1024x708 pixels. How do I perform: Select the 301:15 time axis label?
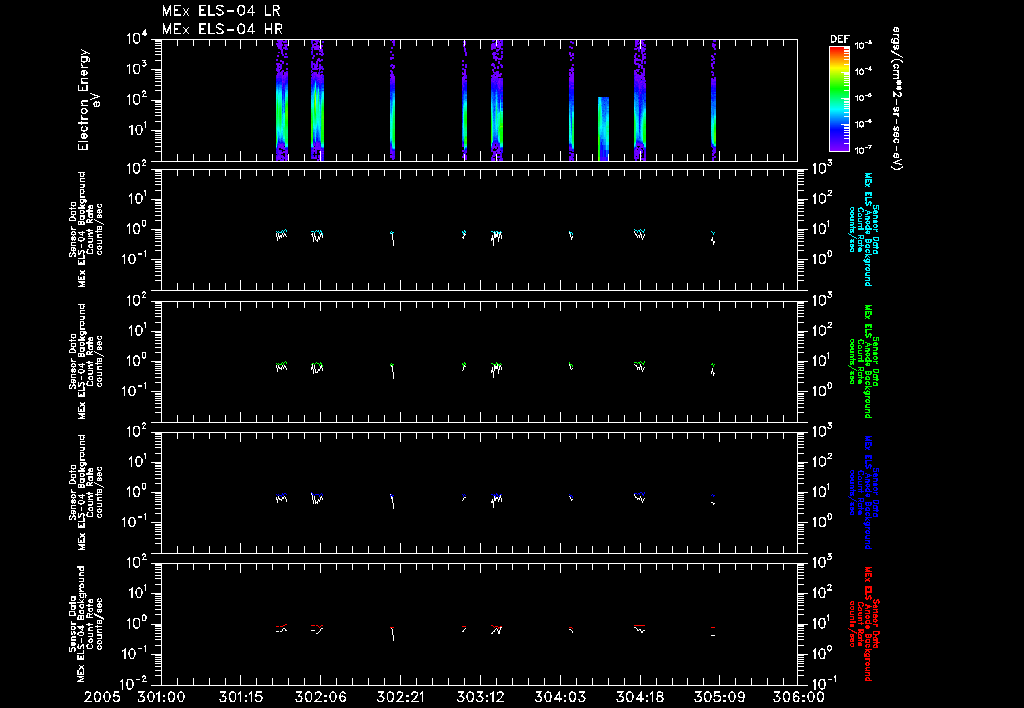241,698
